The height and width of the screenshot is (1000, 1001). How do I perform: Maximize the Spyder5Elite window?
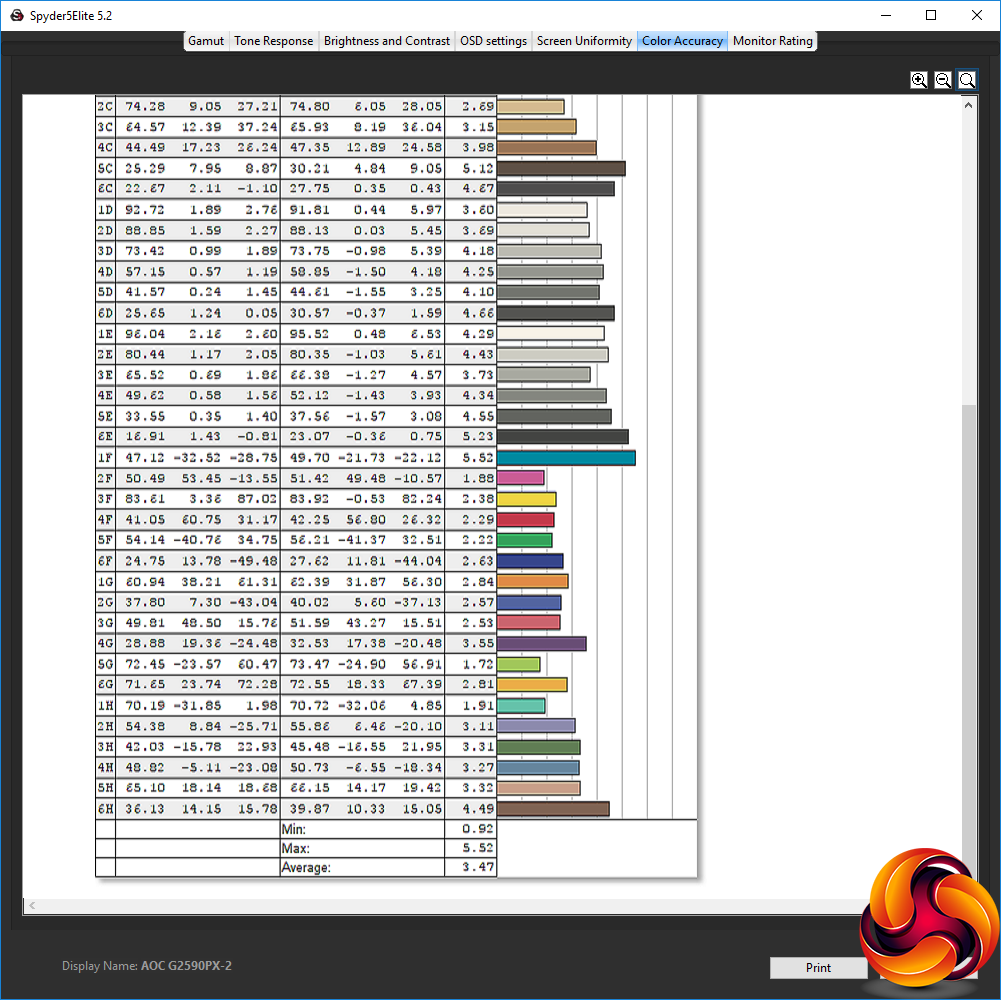tap(931, 15)
